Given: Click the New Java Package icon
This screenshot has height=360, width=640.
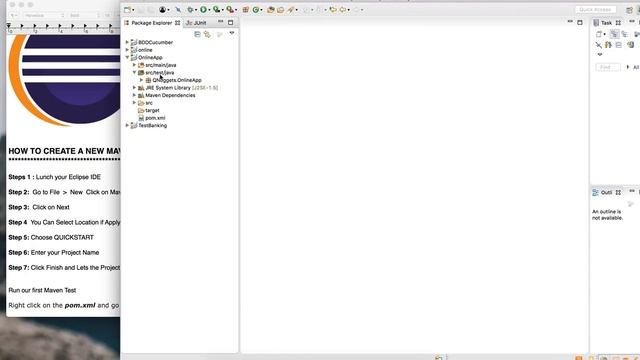Looking at the screenshot, I should pos(245,9).
